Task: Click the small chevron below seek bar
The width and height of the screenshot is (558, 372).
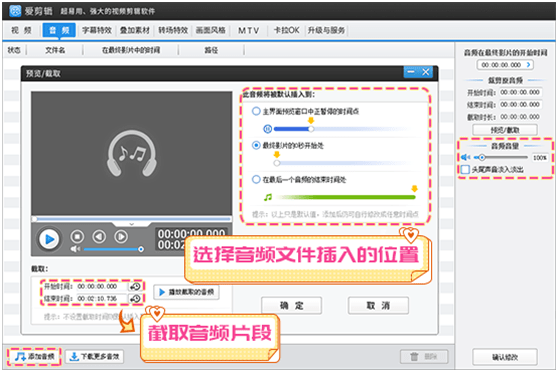Action: coord(131,224)
